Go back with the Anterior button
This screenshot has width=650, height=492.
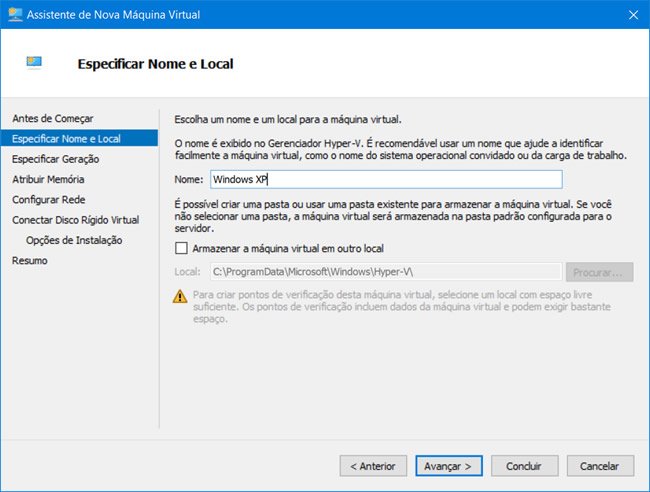click(373, 465)
